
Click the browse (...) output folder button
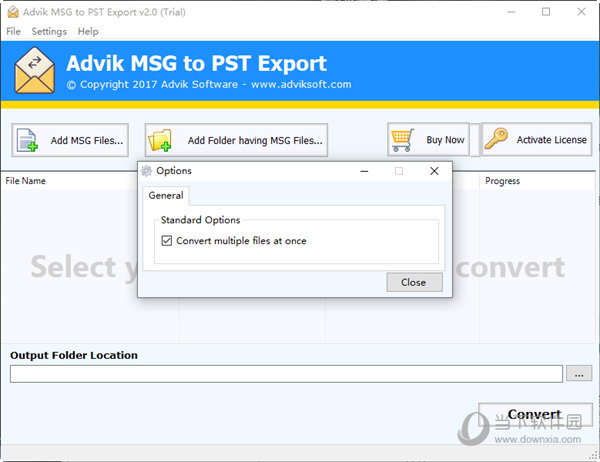pyautogui.click(x=579, y=374)
